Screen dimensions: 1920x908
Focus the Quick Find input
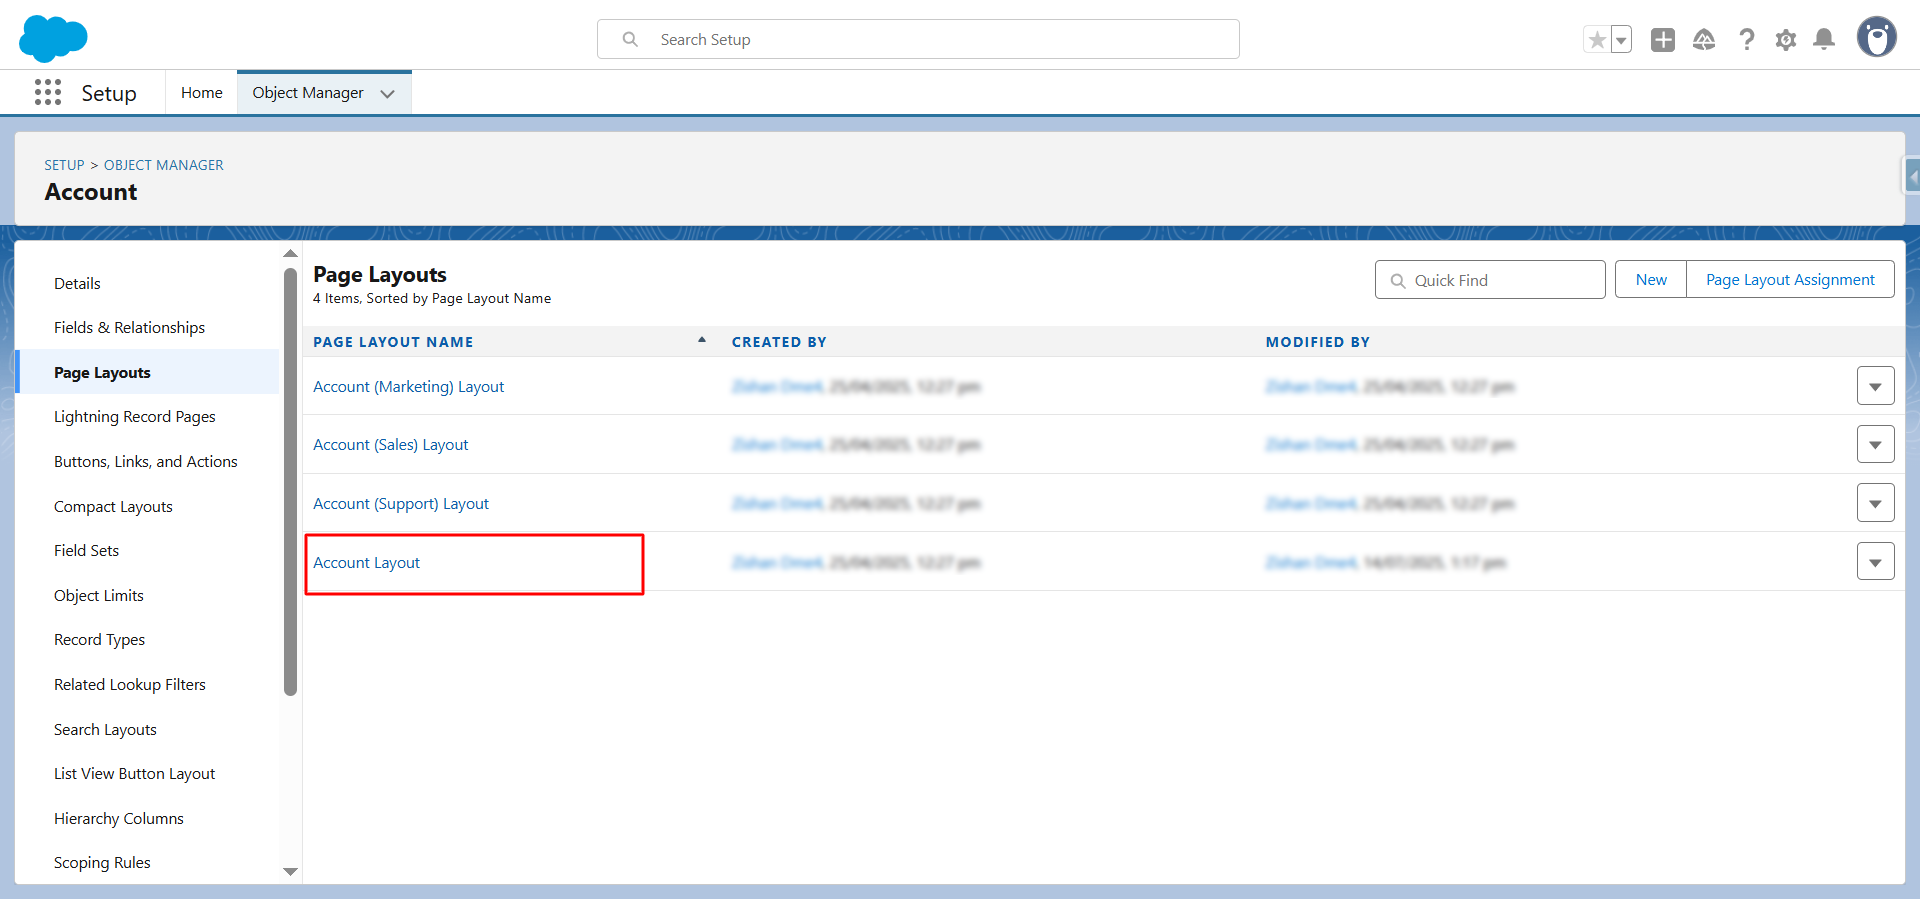pos(1490,280)
